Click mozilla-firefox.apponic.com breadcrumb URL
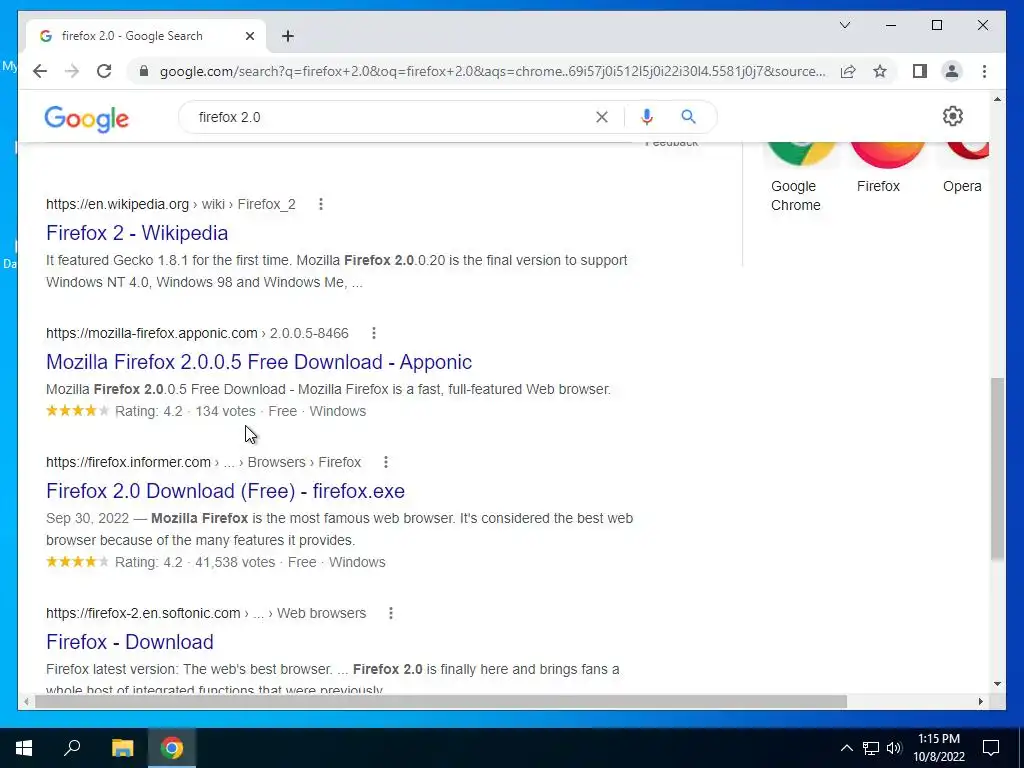 197,333
